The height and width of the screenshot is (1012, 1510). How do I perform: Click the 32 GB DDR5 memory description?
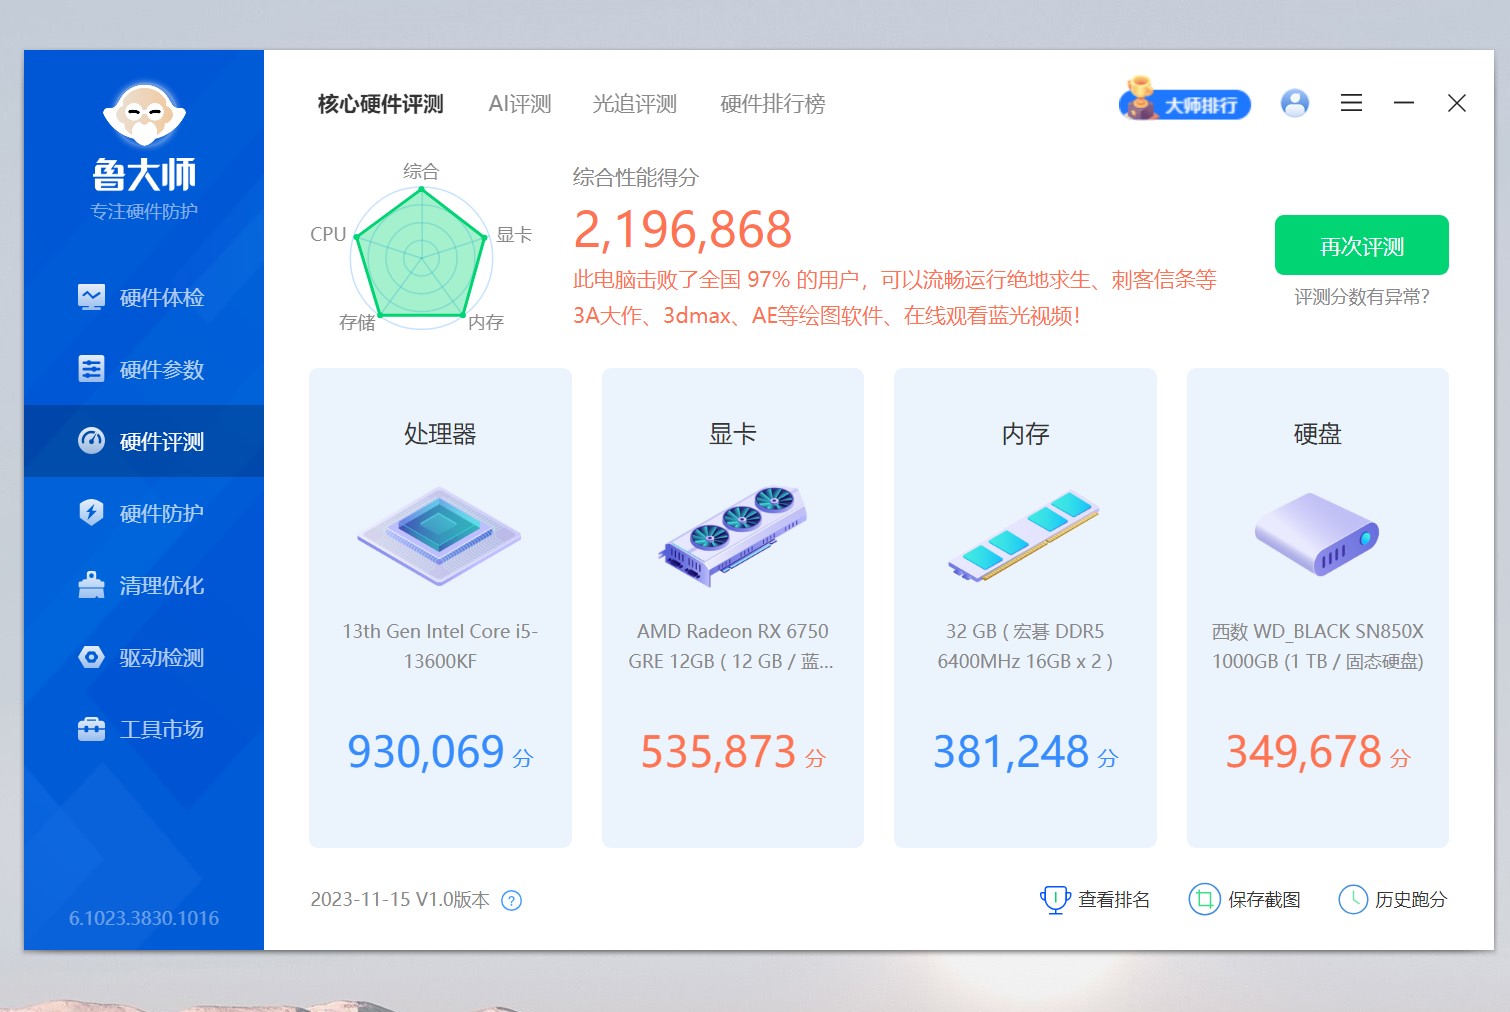(x=1025, y=646)
